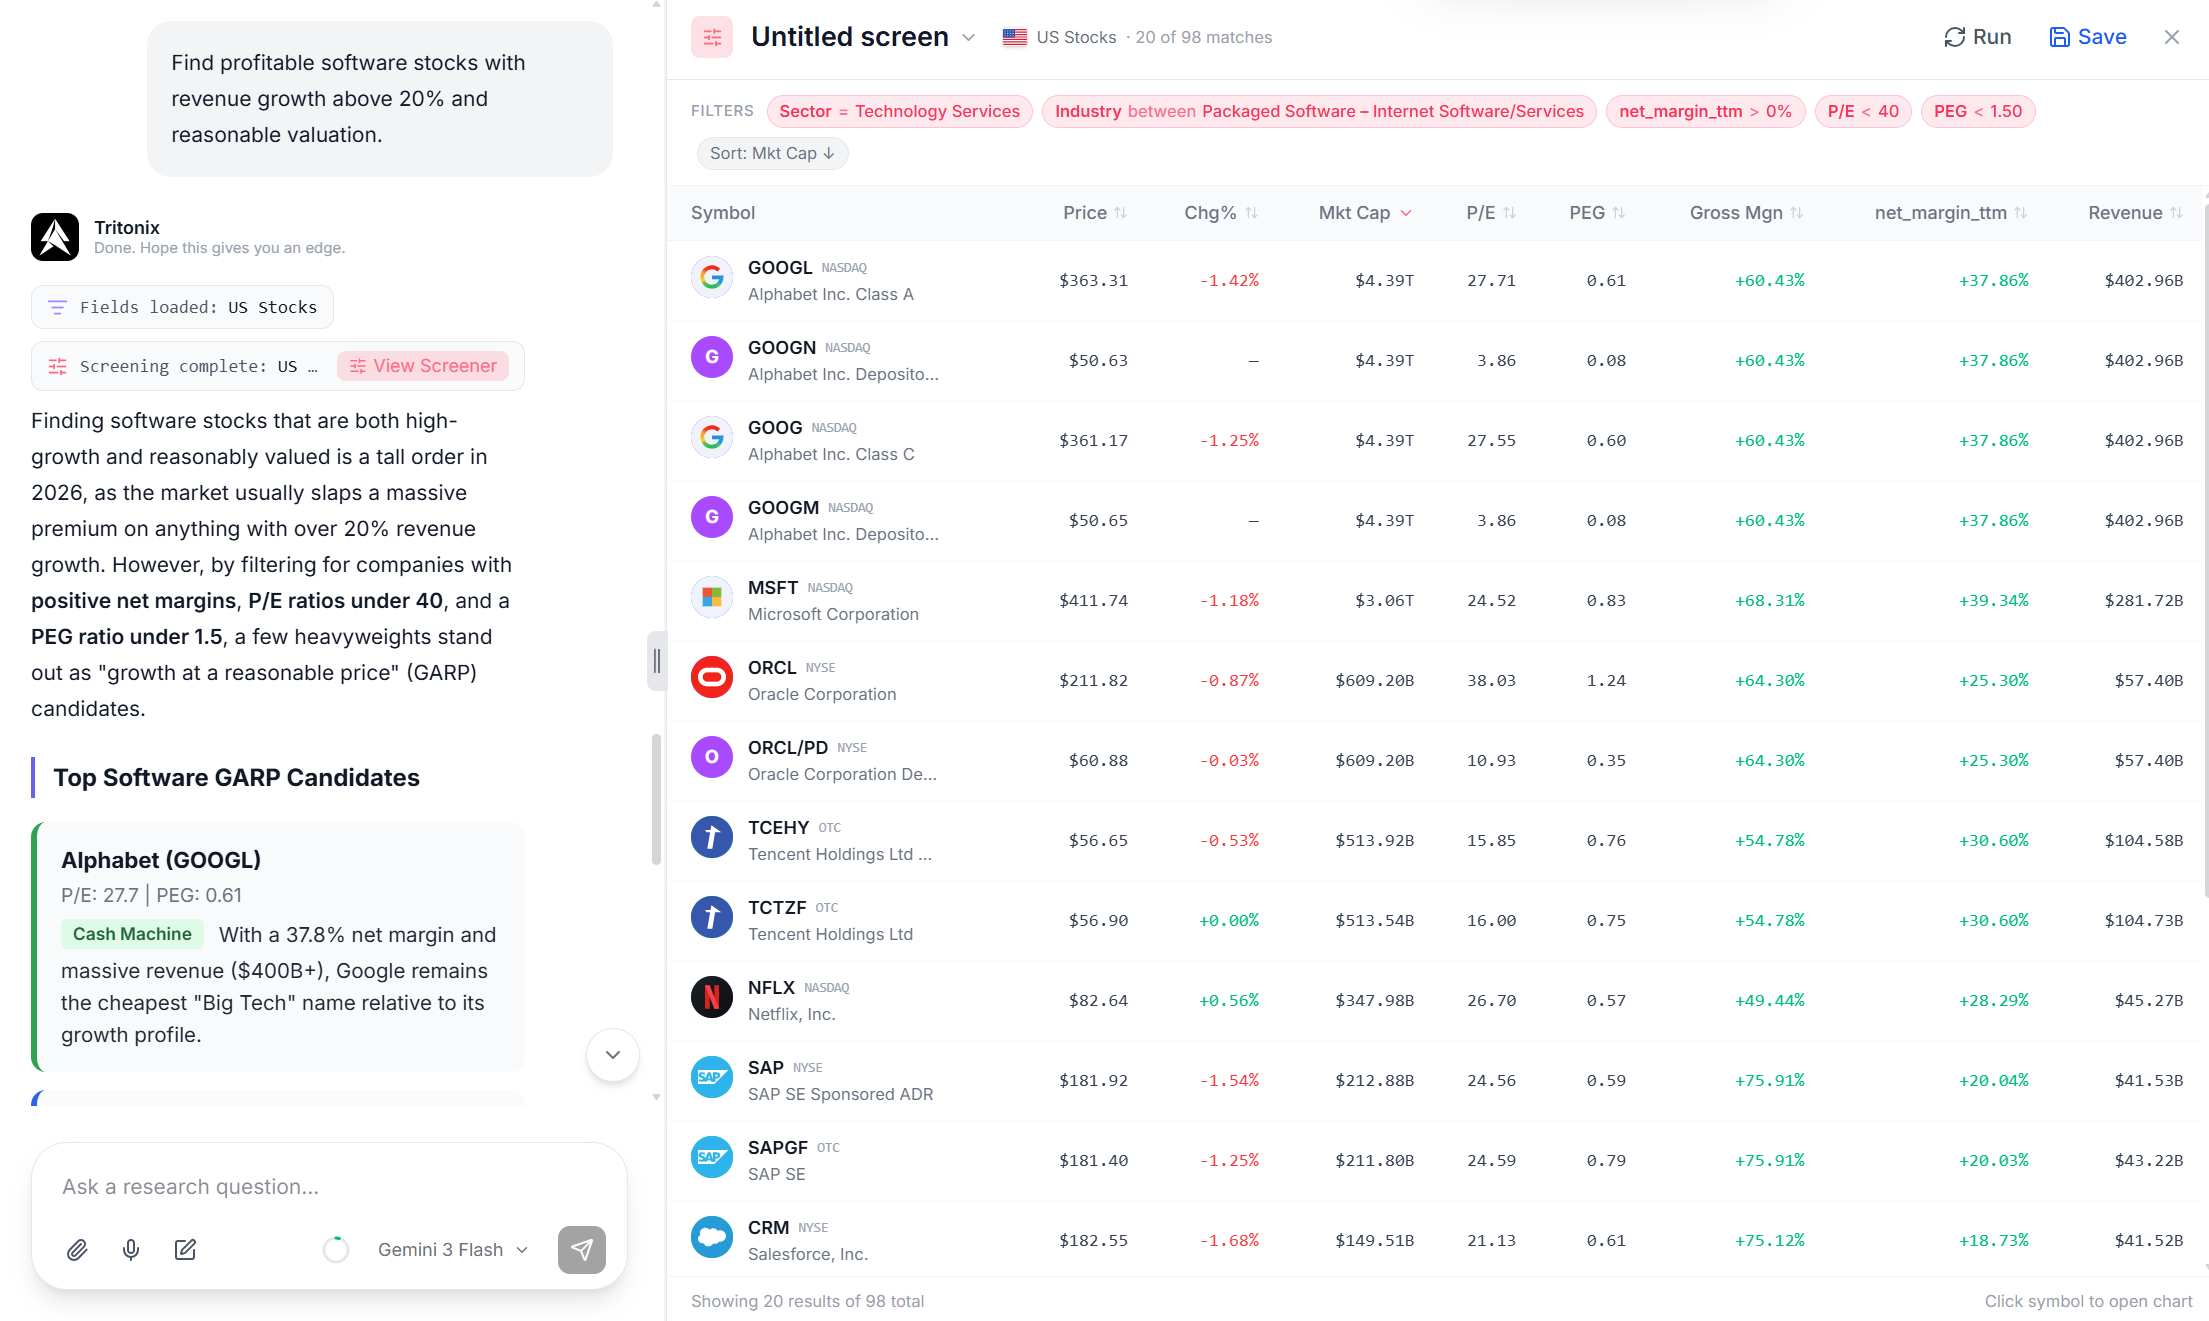Viewport: 2209px width, 1321px height.
Task: Open GOOGM purple G logo
Action: (x=712, y=517)
